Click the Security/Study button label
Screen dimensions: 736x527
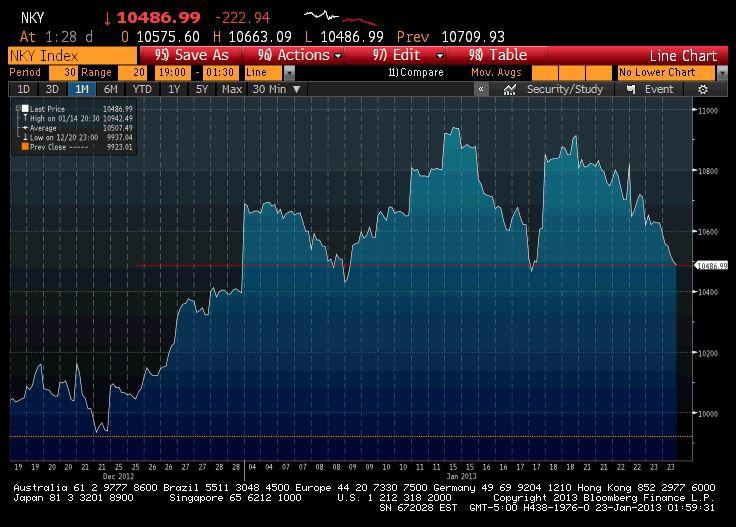click(x=565, y=89)
